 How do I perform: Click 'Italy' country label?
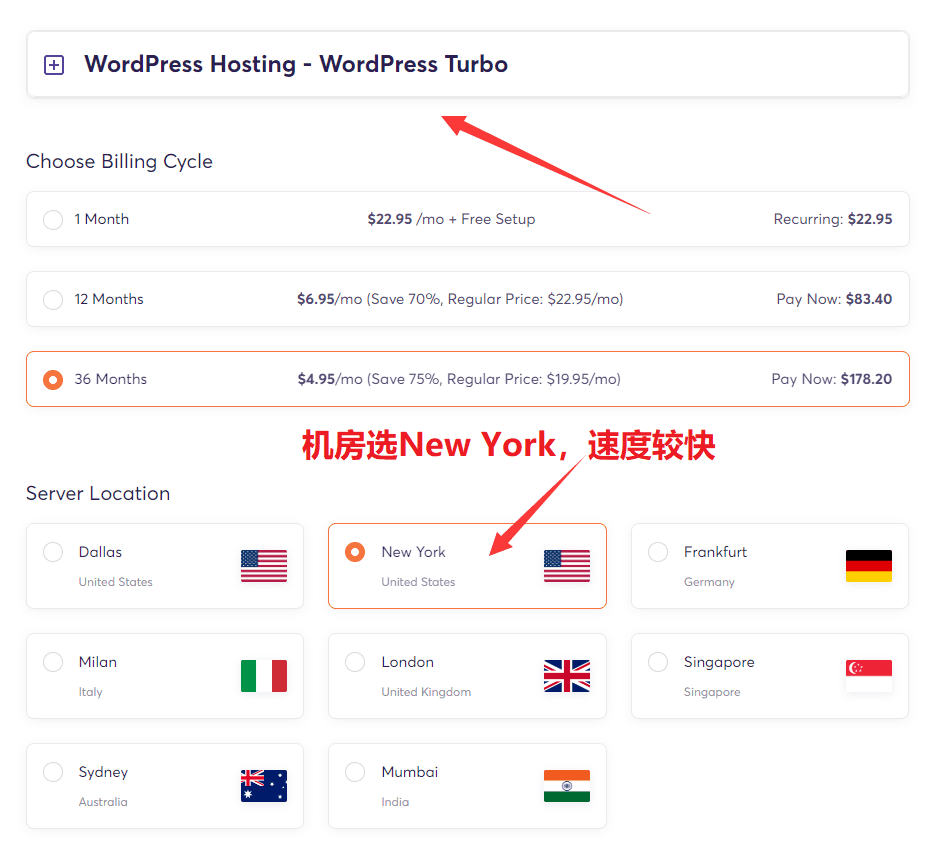click(x=91, y=692)
